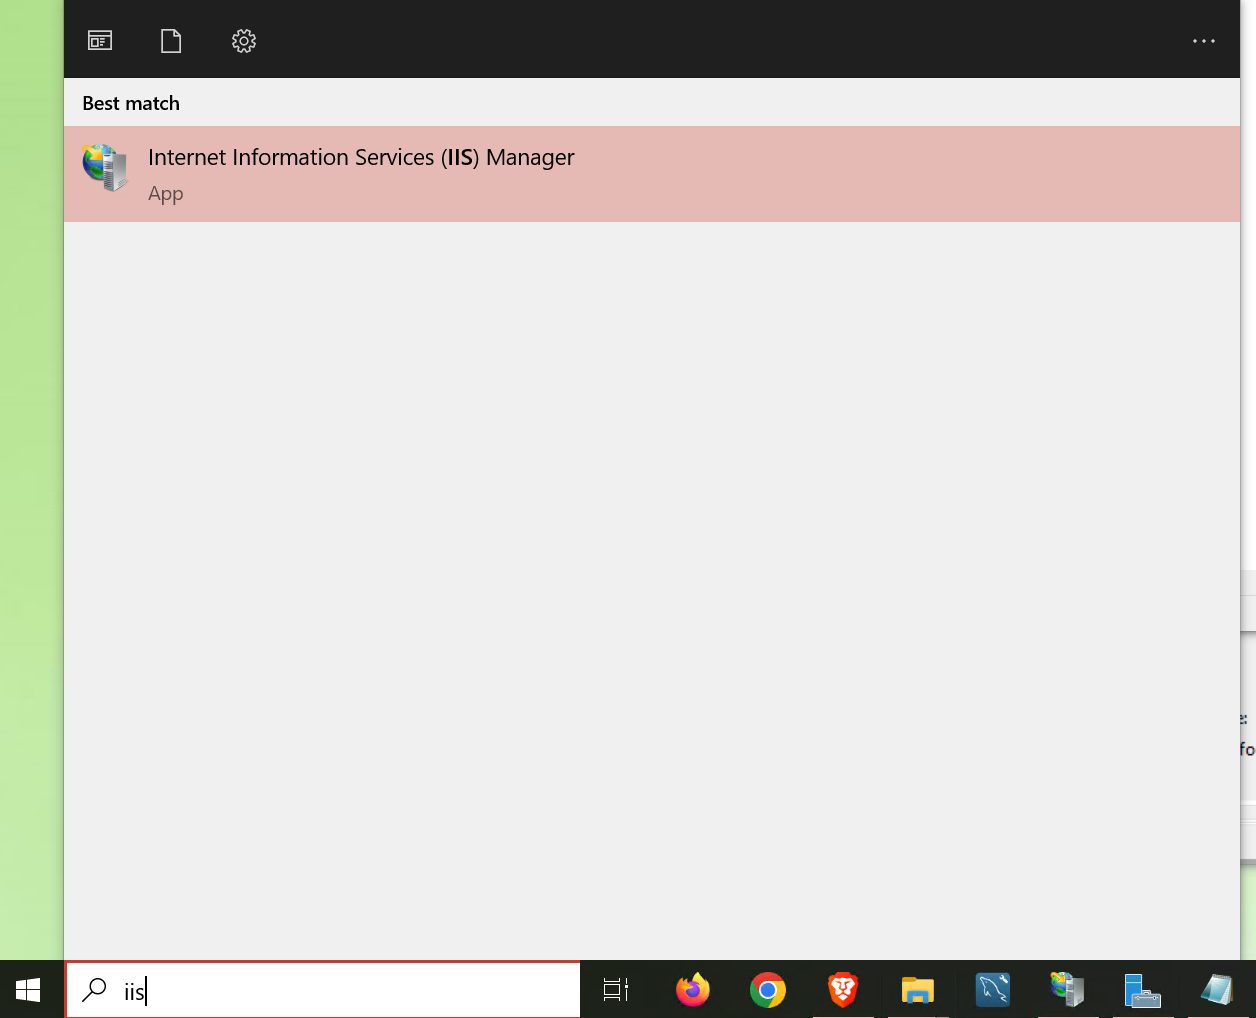Start the Brave browser
1256x1018 pixels.
point(842,989)
